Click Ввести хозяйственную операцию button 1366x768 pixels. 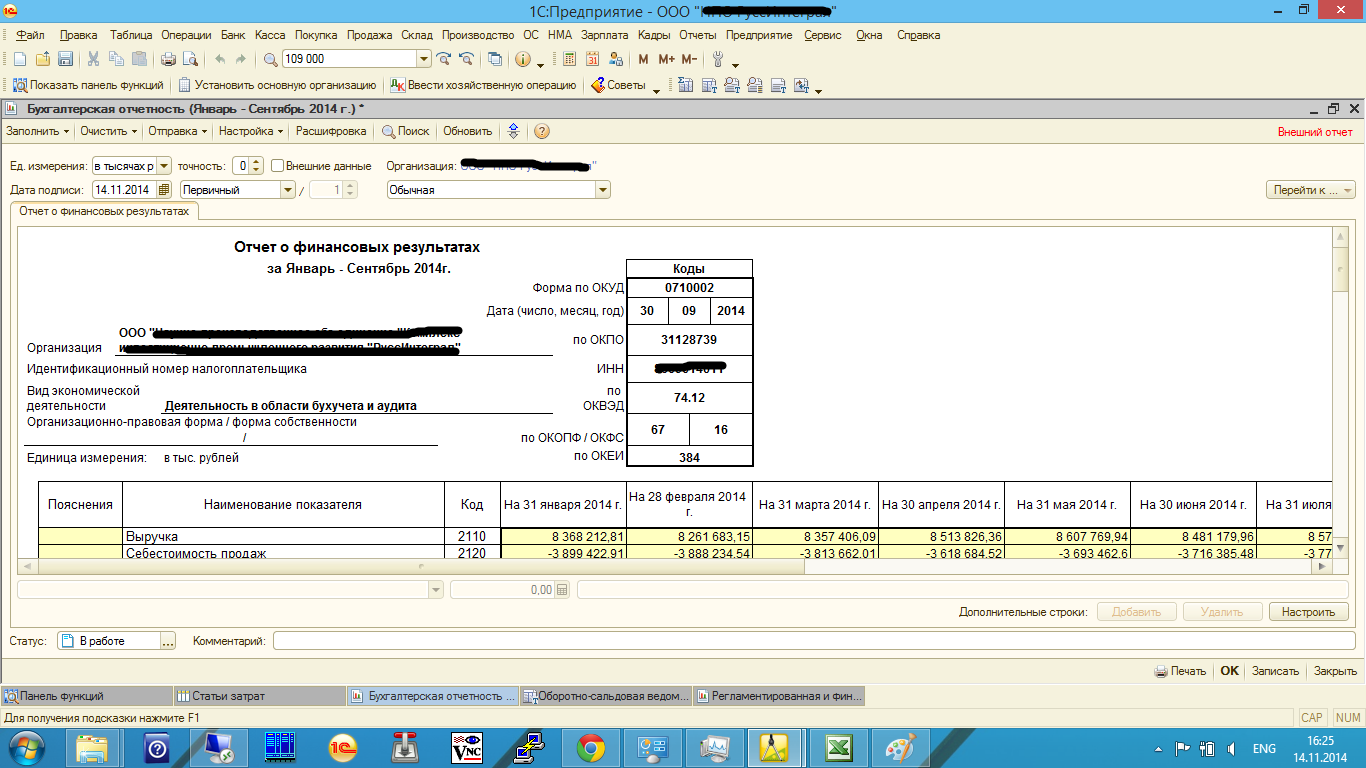483,85
